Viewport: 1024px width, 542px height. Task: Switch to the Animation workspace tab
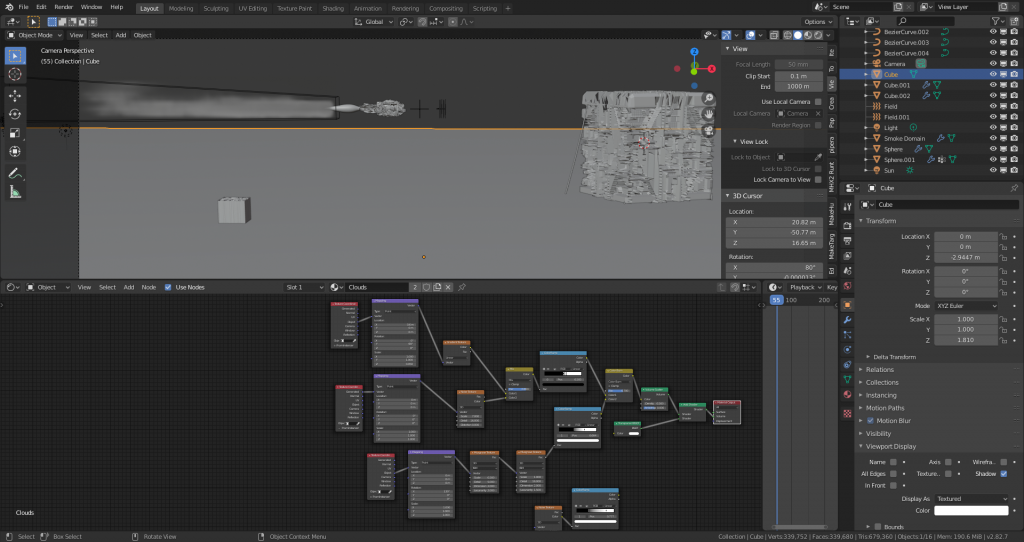[x=368, y=8]
